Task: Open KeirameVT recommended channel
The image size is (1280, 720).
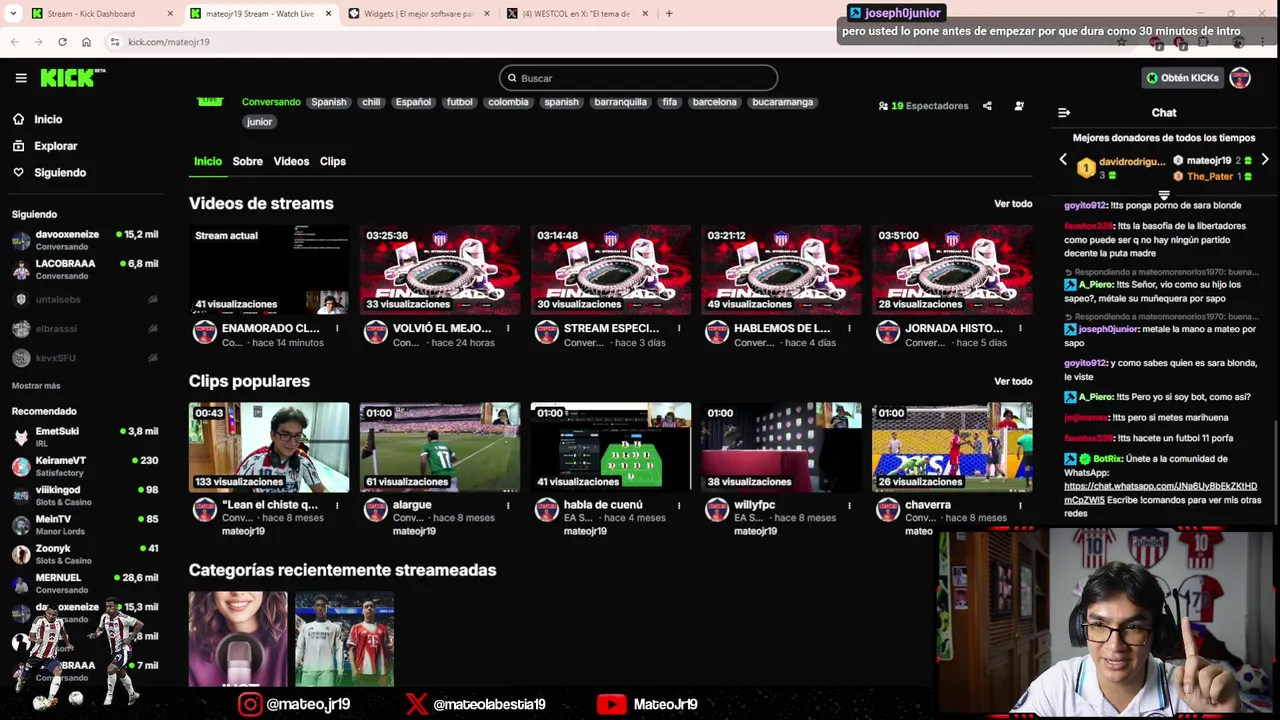Action: pyautogui.click(x=85, y=466)
